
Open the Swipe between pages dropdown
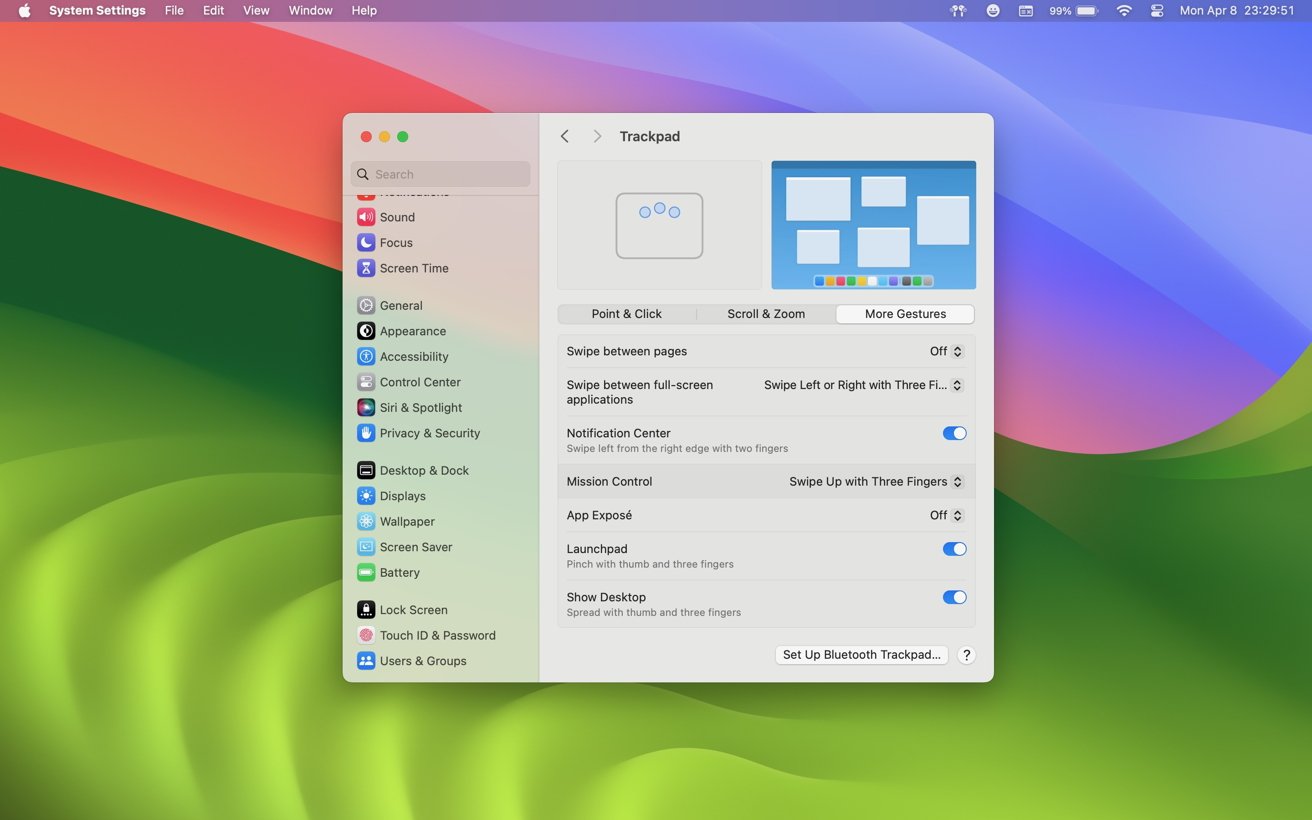coord(945,351)
